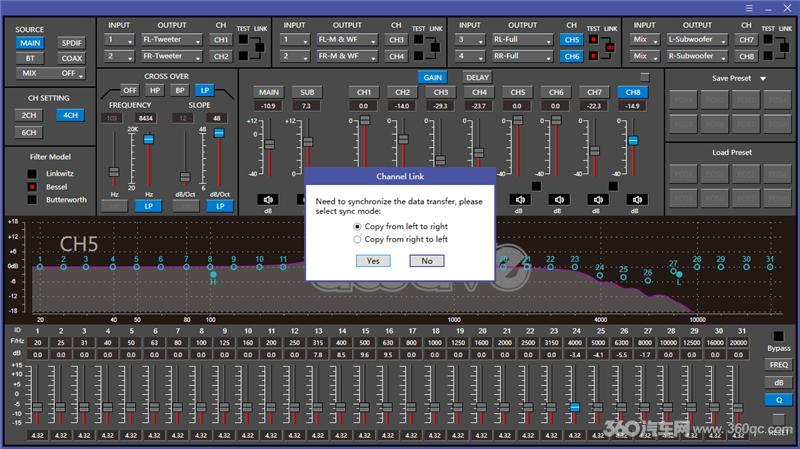Click the TEST square for CH2
The width and height of the screenshot is (800, 449).
click(243, 56)
